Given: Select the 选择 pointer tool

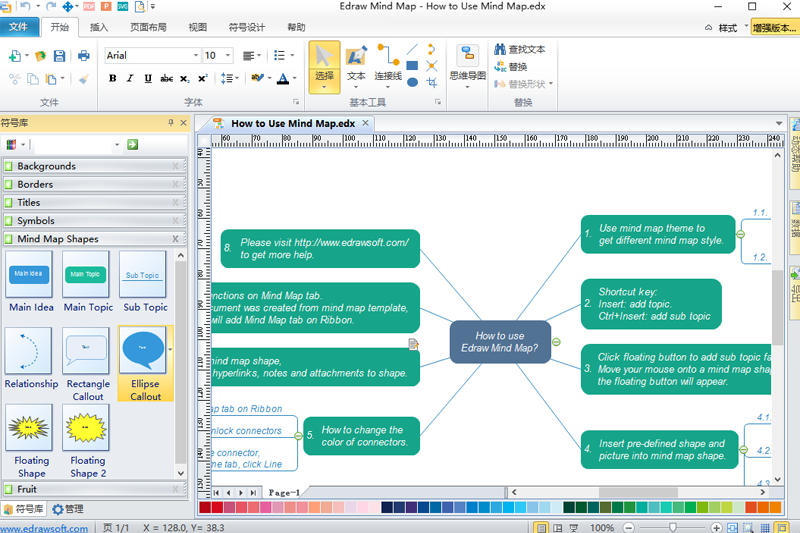Looking at the screenshot, I should pos(324,66).
